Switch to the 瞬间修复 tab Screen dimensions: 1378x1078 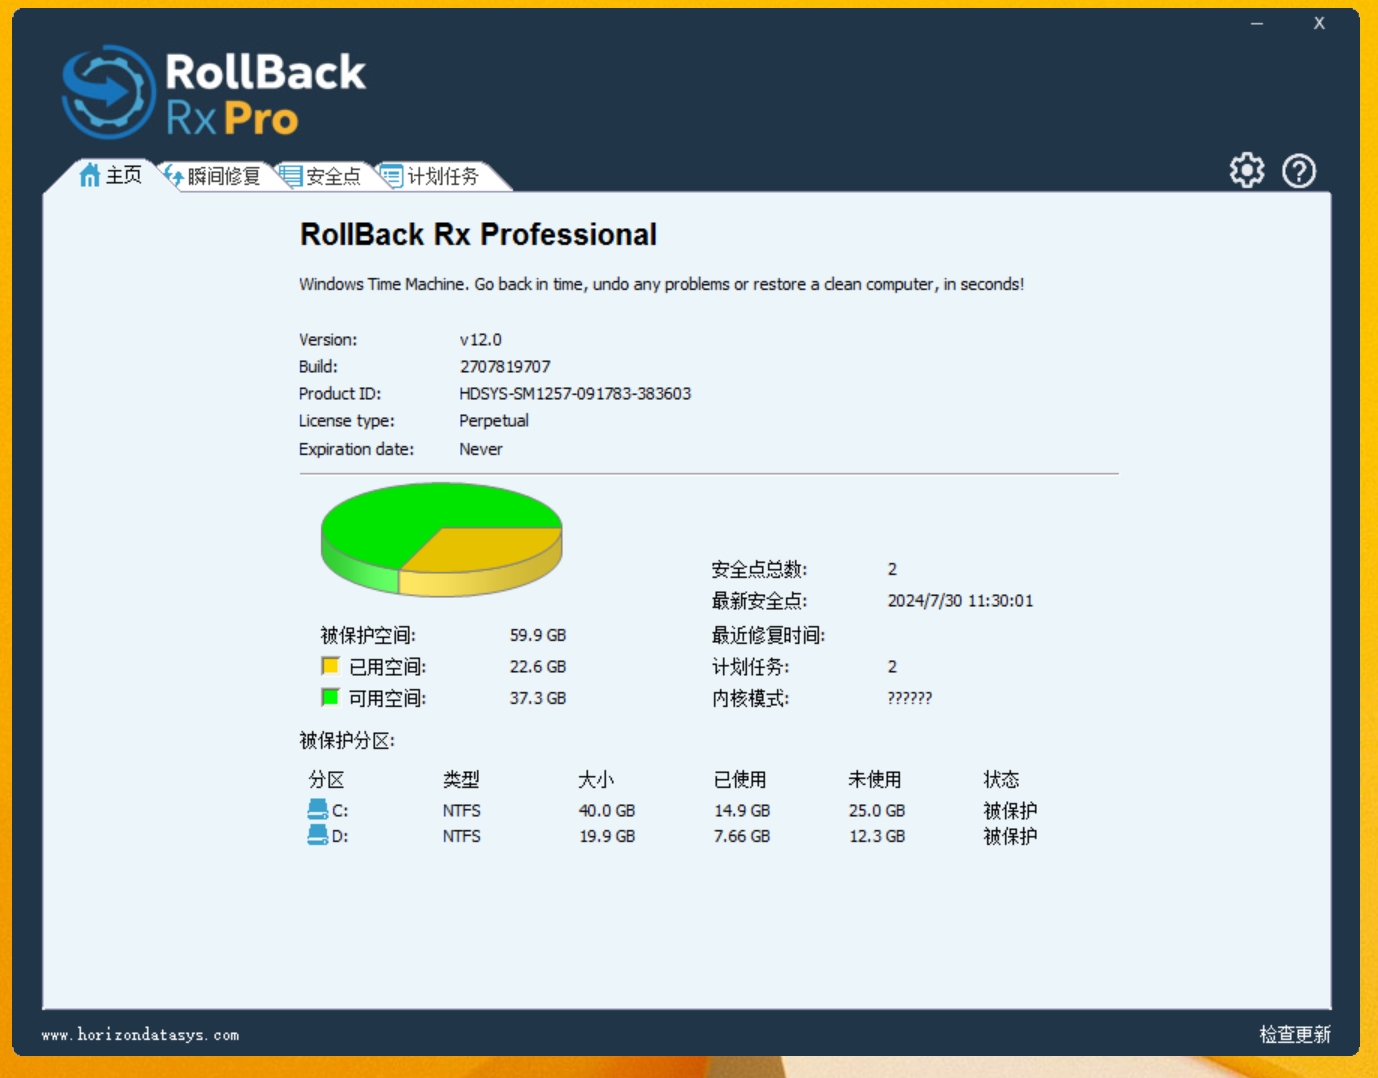223,177
